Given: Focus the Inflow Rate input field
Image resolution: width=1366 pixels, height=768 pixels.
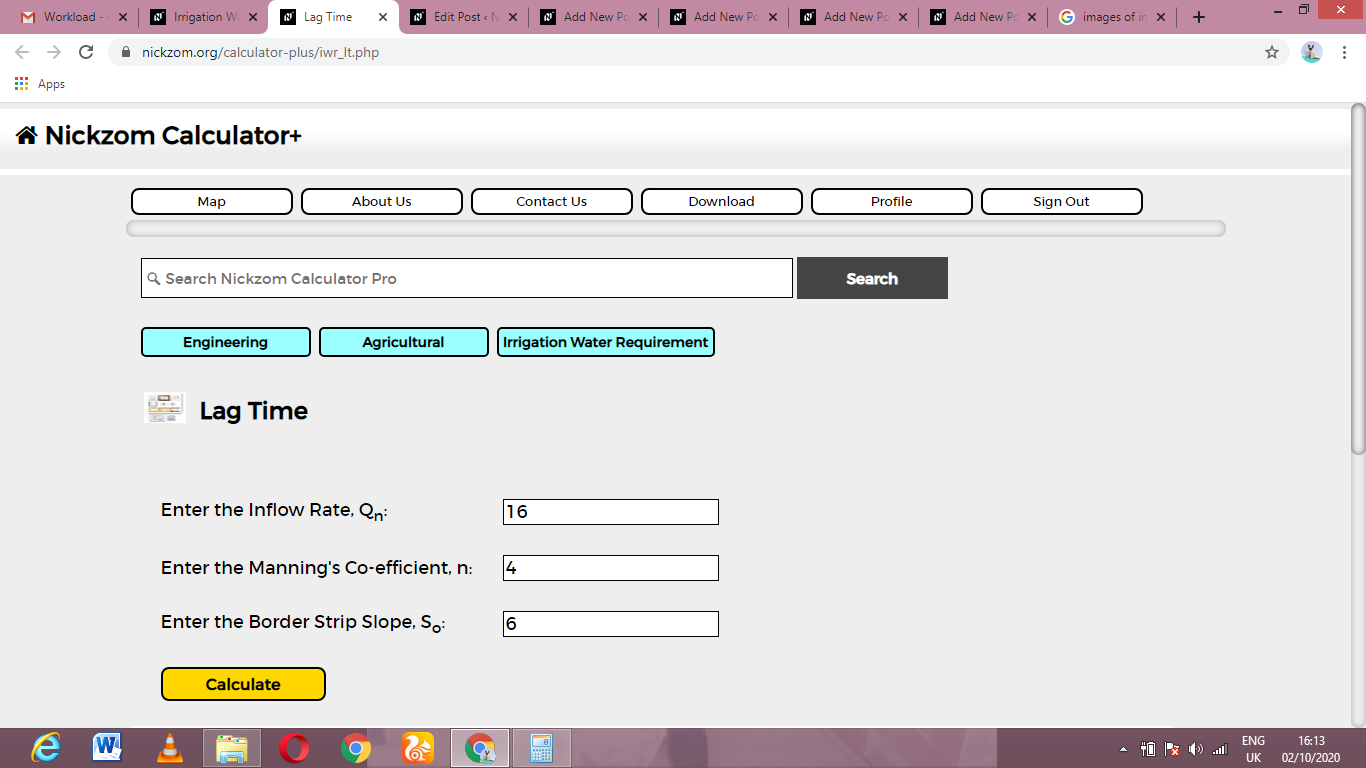Looking at the screenshot, I should (x=611, y=512).
